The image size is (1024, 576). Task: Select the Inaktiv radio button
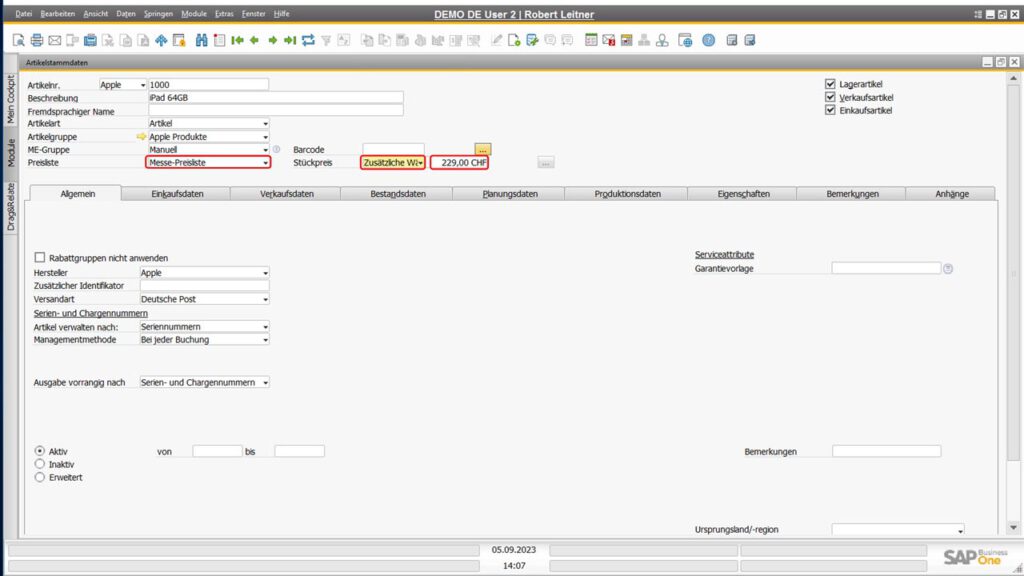pos(40,464)
